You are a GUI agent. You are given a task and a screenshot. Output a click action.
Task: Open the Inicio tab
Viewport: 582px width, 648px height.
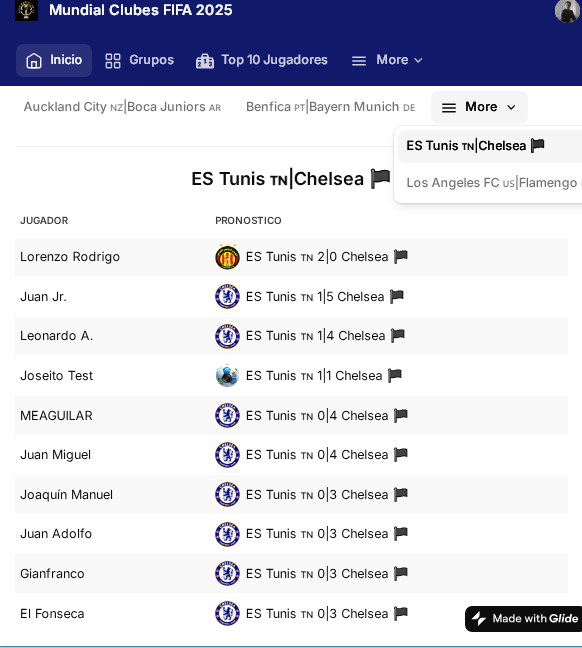54,60
